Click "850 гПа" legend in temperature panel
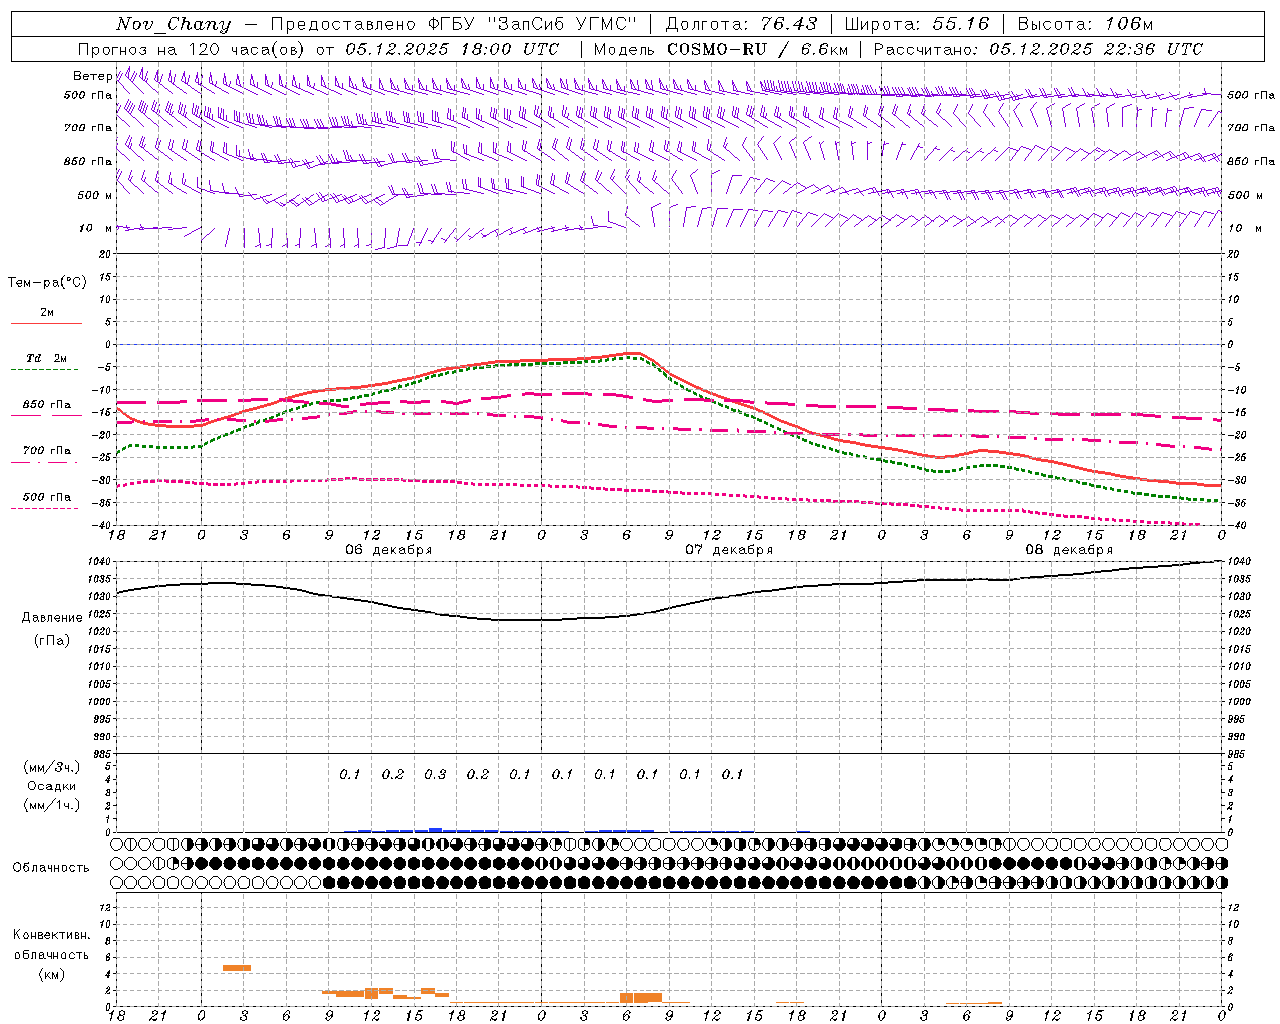1280x1024 pixels. pyautogui.click(x=47, y=405)
